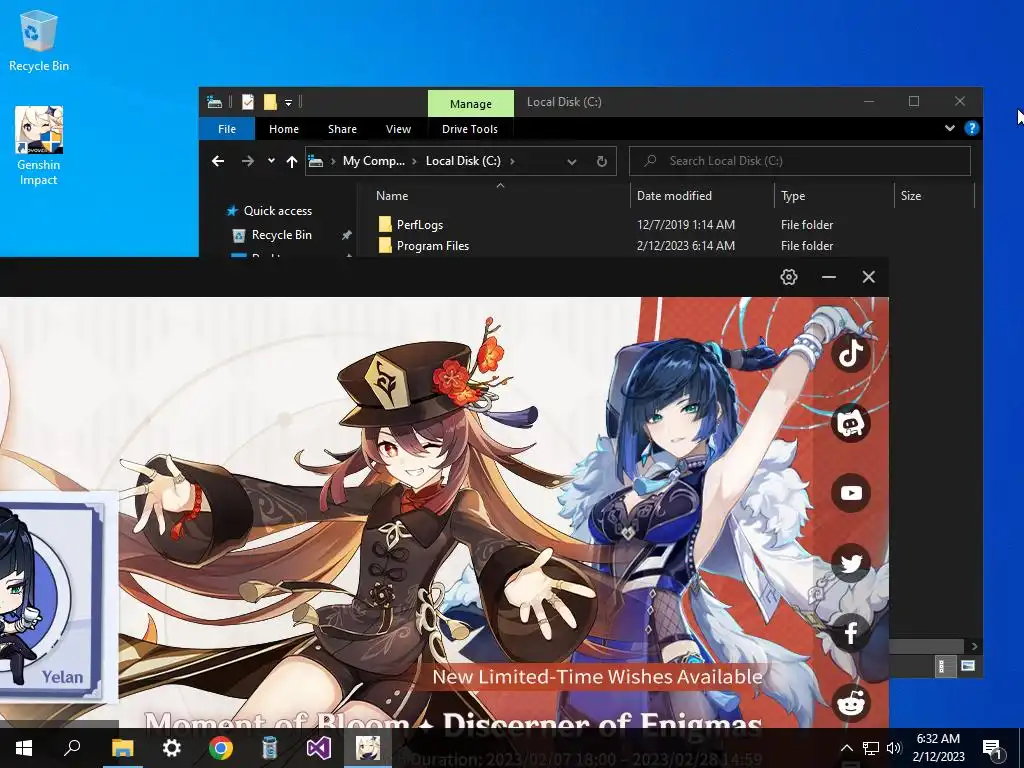Open the TikTok link in launcher
This screenshot has height=768, width=1024.
pos(851,353)
